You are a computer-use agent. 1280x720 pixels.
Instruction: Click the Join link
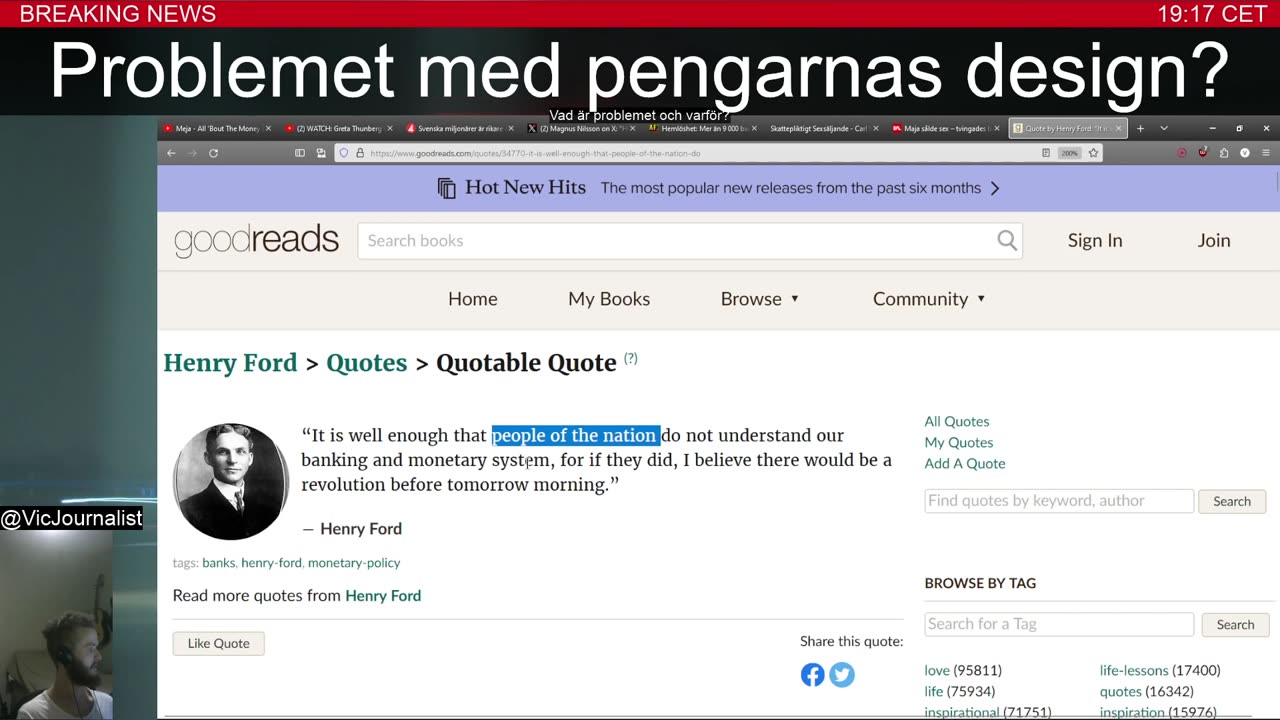coord(1214,240)
